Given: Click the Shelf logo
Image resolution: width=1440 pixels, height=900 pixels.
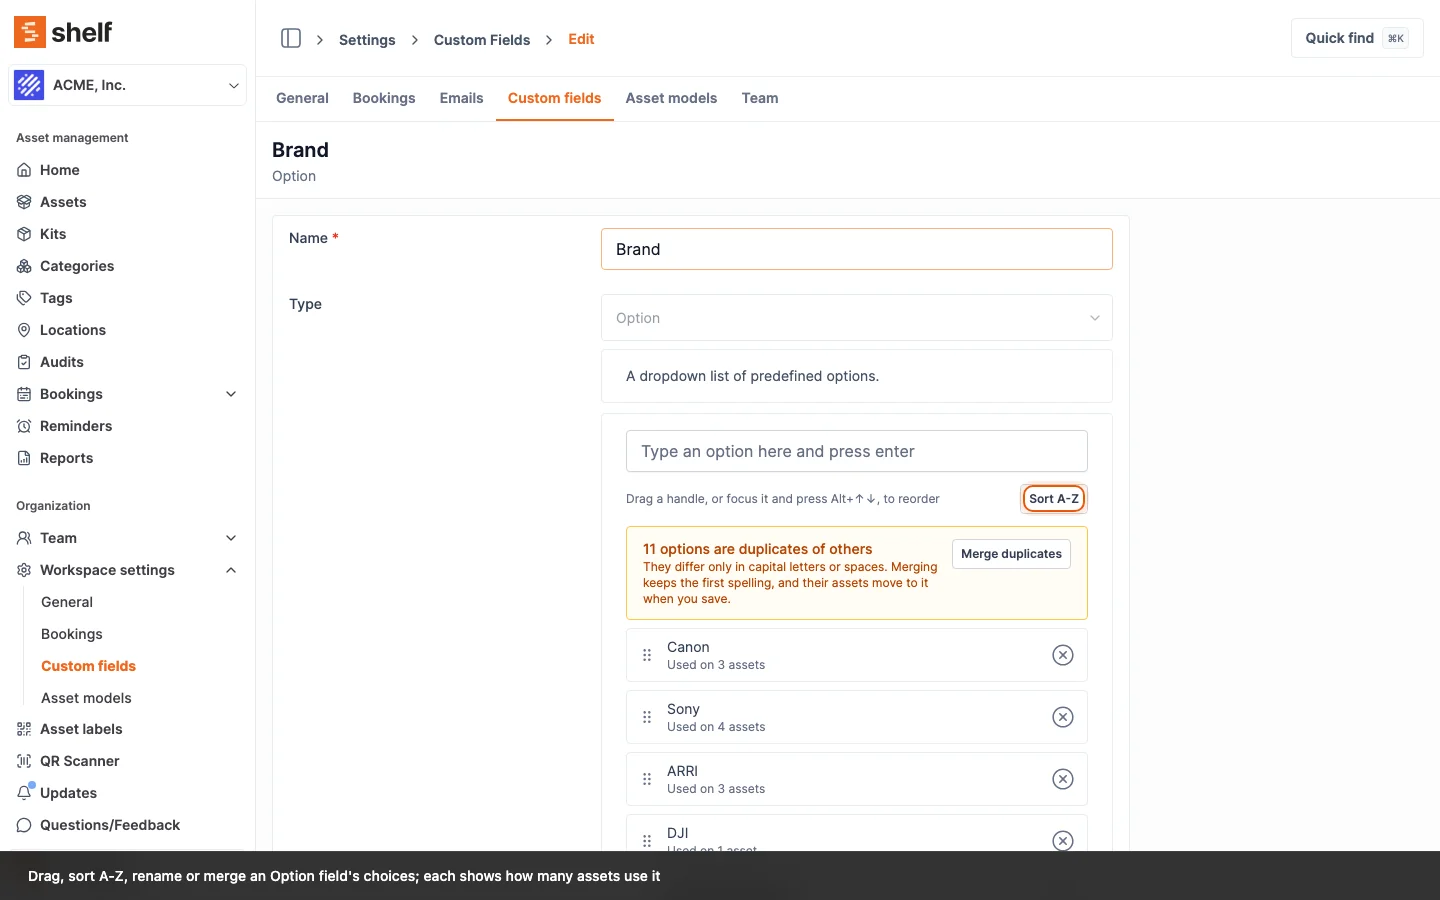Looking at the screenshot, I should pyautogui.click(x=63, y=32).
